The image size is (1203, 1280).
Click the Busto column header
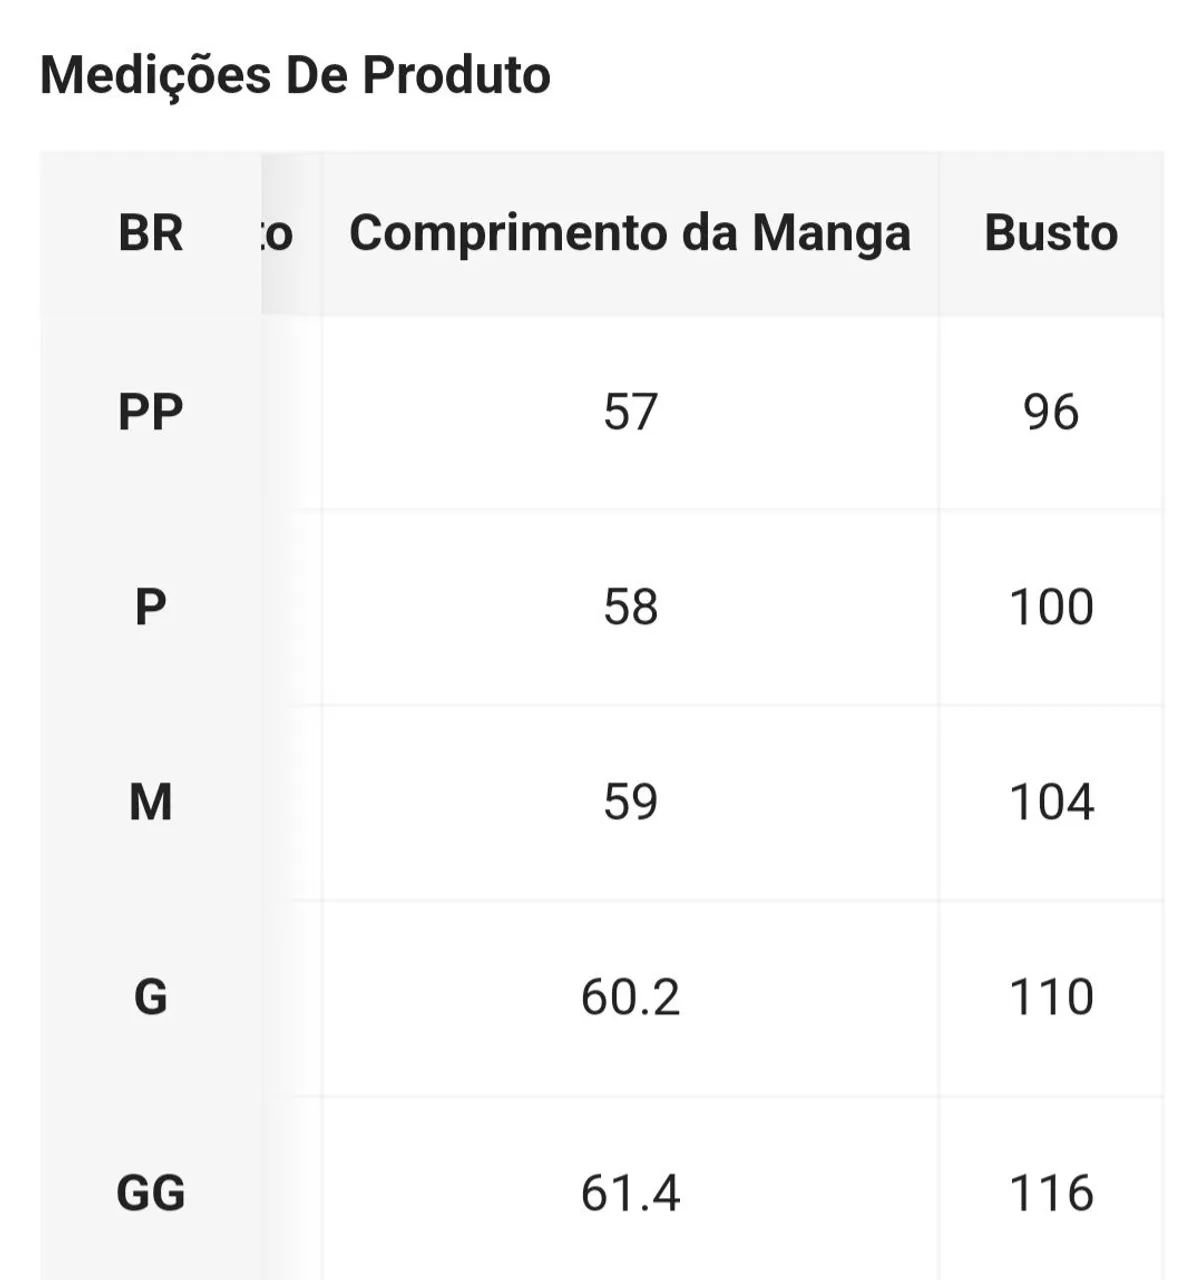point(1051,233)
